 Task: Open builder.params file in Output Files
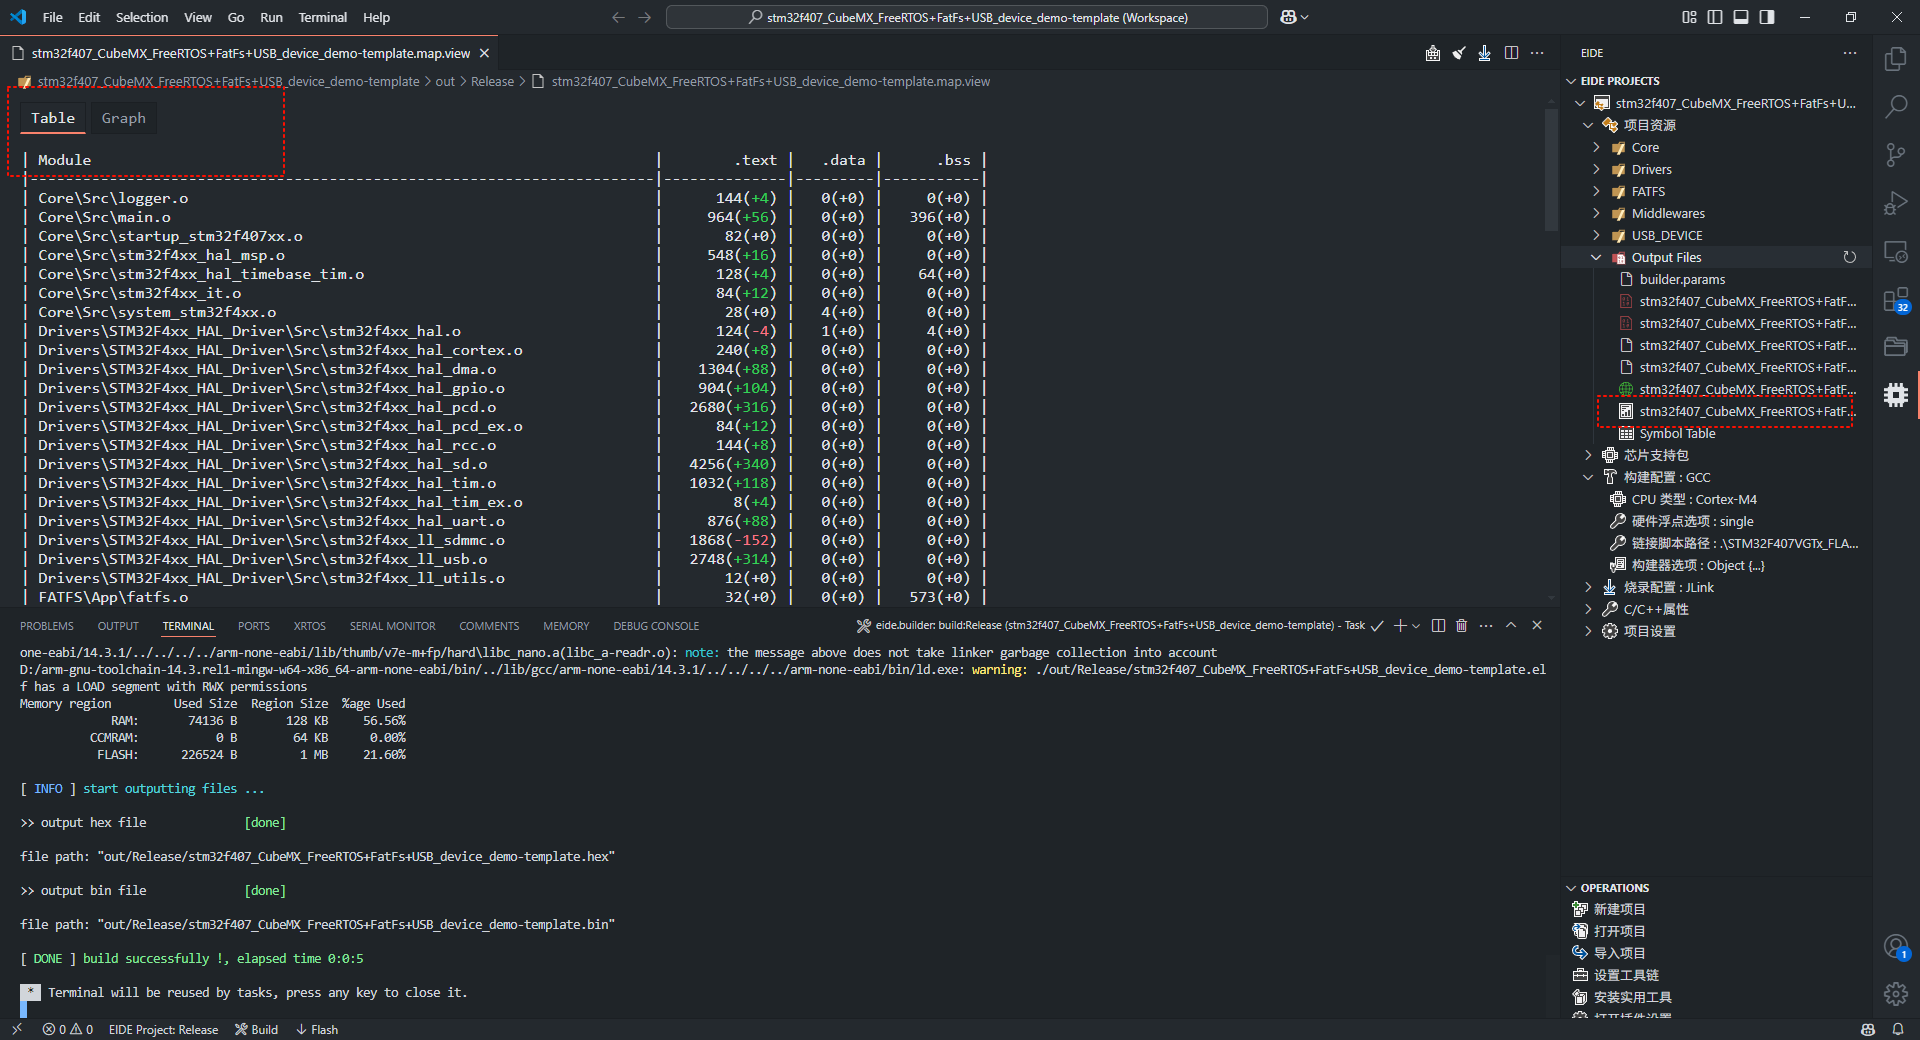[1682, 279]
